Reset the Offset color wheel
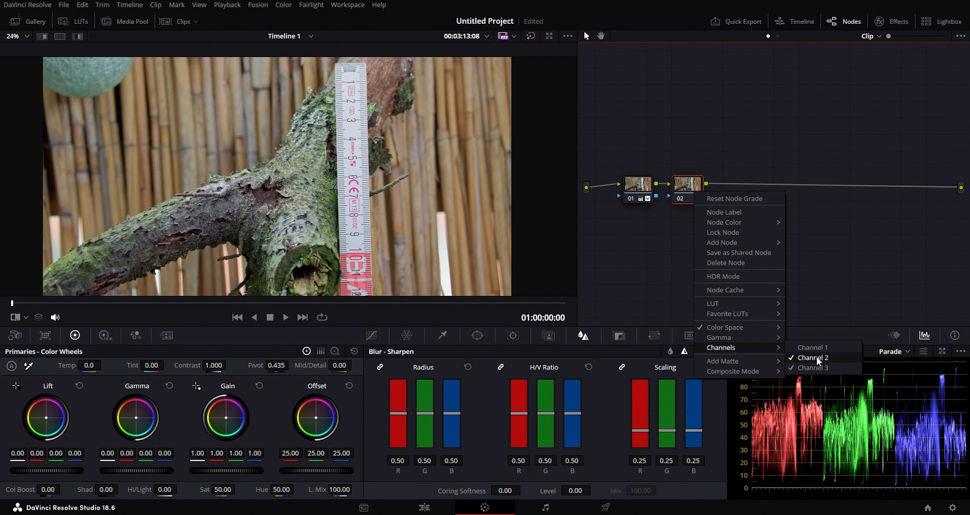 pos(349,386)
